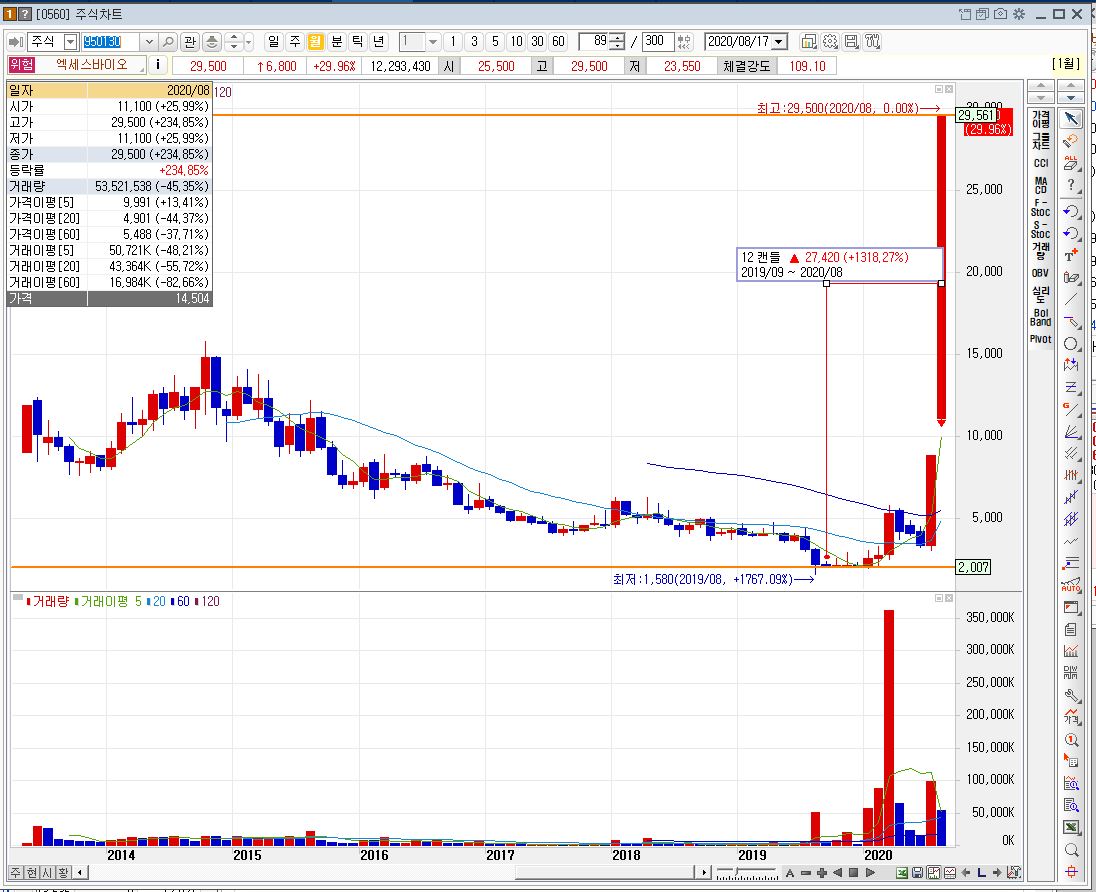Click the total candle count field 300
This screenshot has width=1096, height=892.
[x=658, y=41]
